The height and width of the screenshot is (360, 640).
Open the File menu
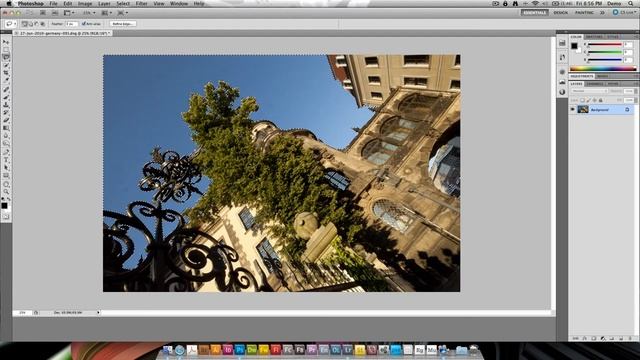coord(53,3)
